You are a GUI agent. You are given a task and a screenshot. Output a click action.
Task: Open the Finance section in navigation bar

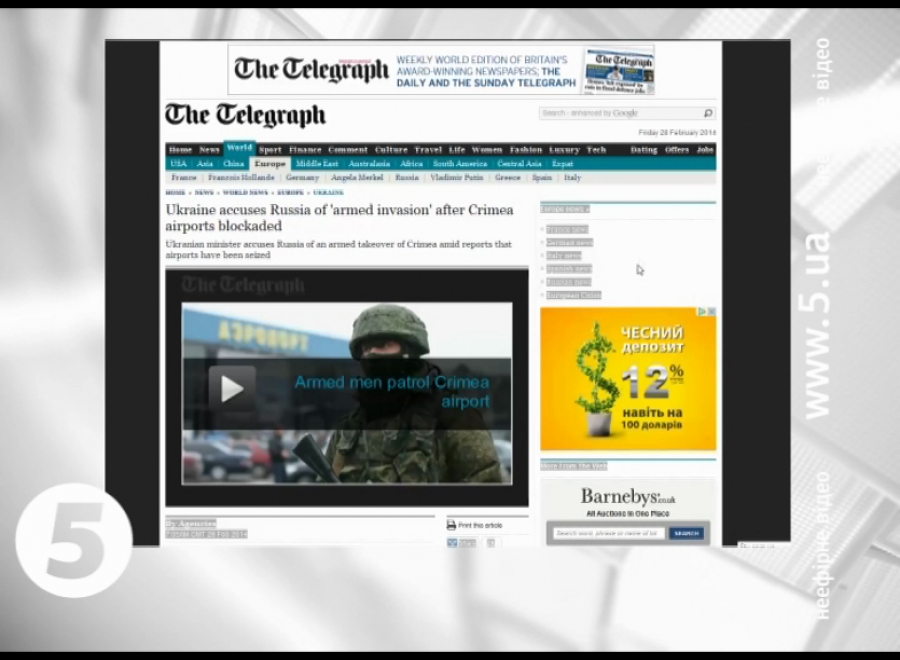(x=305, y=150)
